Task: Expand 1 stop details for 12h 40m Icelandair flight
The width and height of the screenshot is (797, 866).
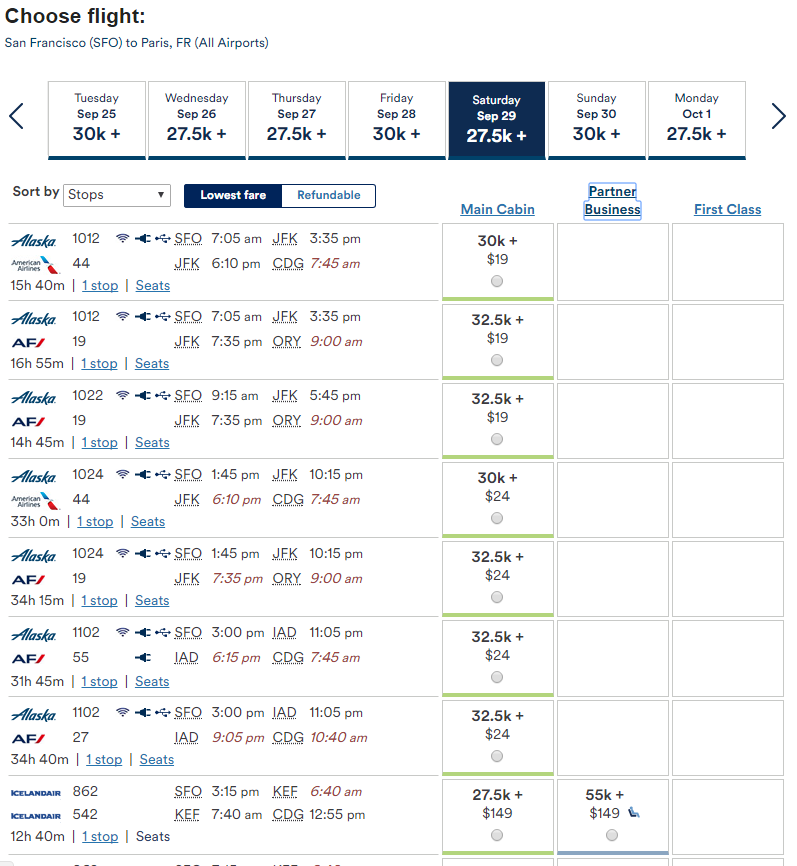Action: 100,836
